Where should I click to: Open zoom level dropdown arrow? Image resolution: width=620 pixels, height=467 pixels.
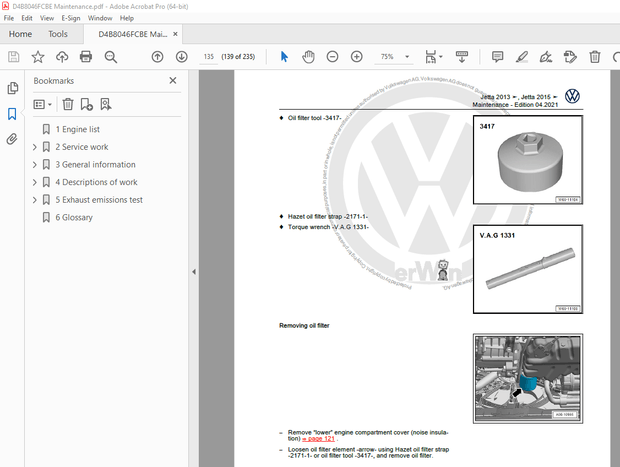tap(407, 57)
